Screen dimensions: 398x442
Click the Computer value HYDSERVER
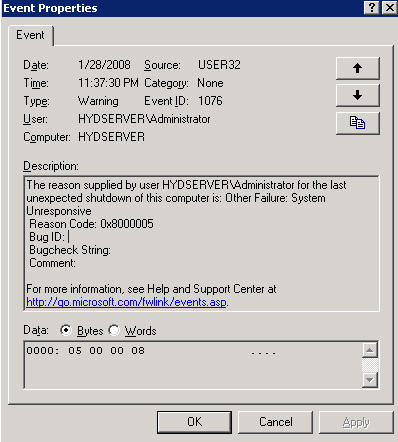tap(111, 137)
